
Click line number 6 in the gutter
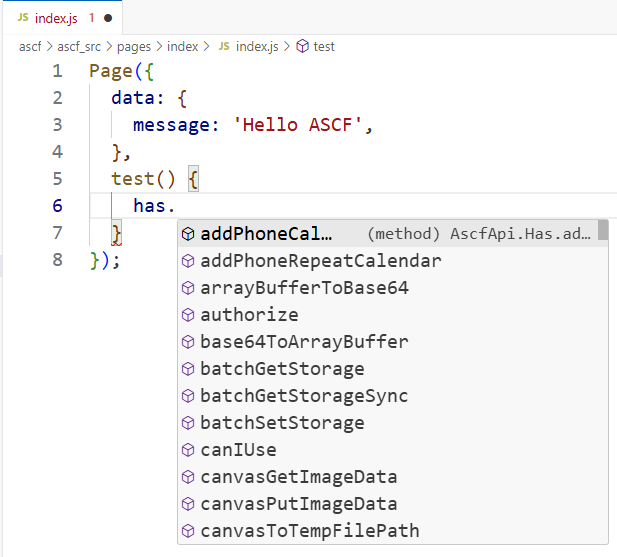(x=57, y=206)
